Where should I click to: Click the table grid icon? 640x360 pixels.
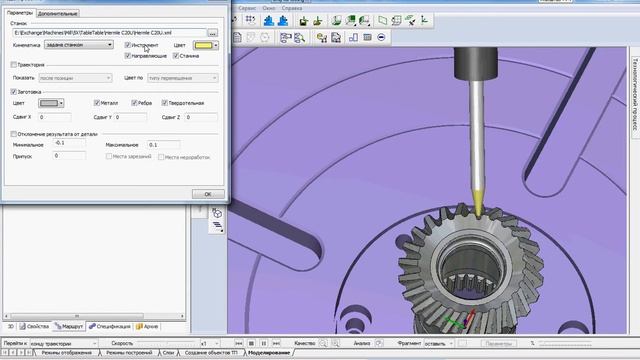pos(367,38)
